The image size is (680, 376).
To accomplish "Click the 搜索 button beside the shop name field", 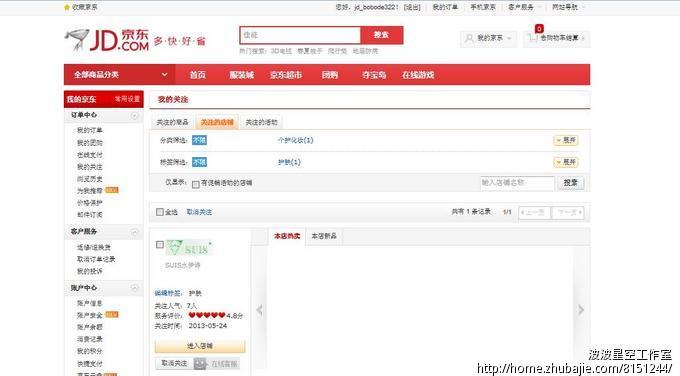I will click(570, 183).
